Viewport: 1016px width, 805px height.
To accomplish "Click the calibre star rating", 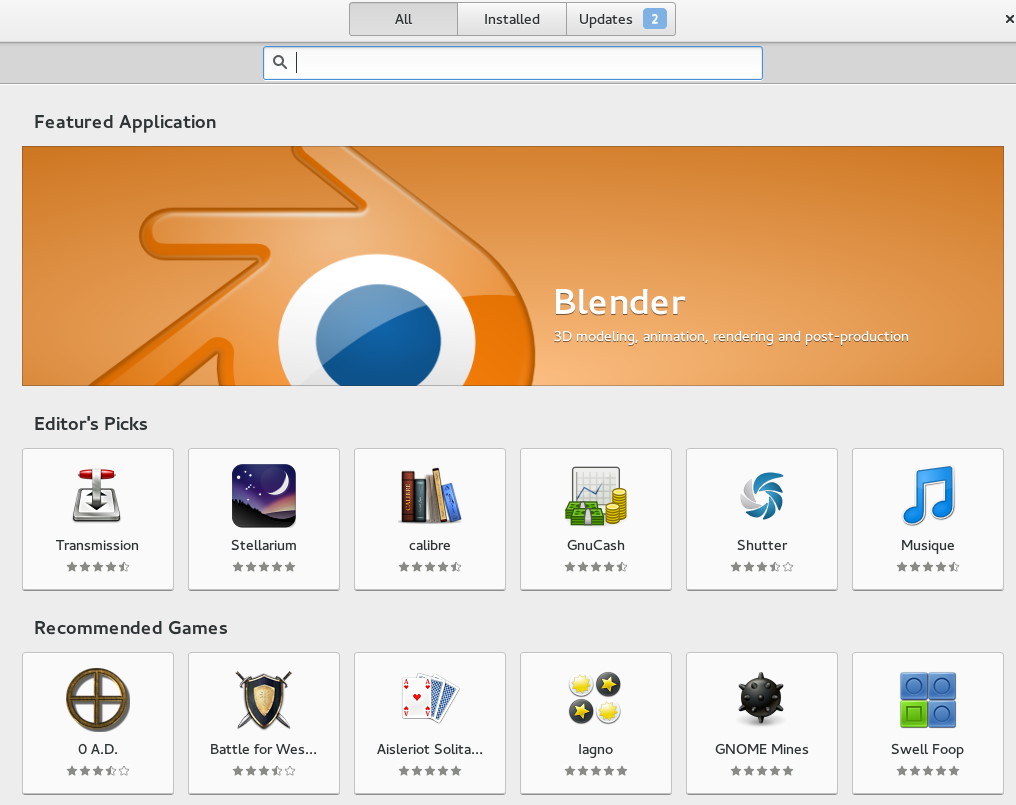I will (x=430, y=567).
